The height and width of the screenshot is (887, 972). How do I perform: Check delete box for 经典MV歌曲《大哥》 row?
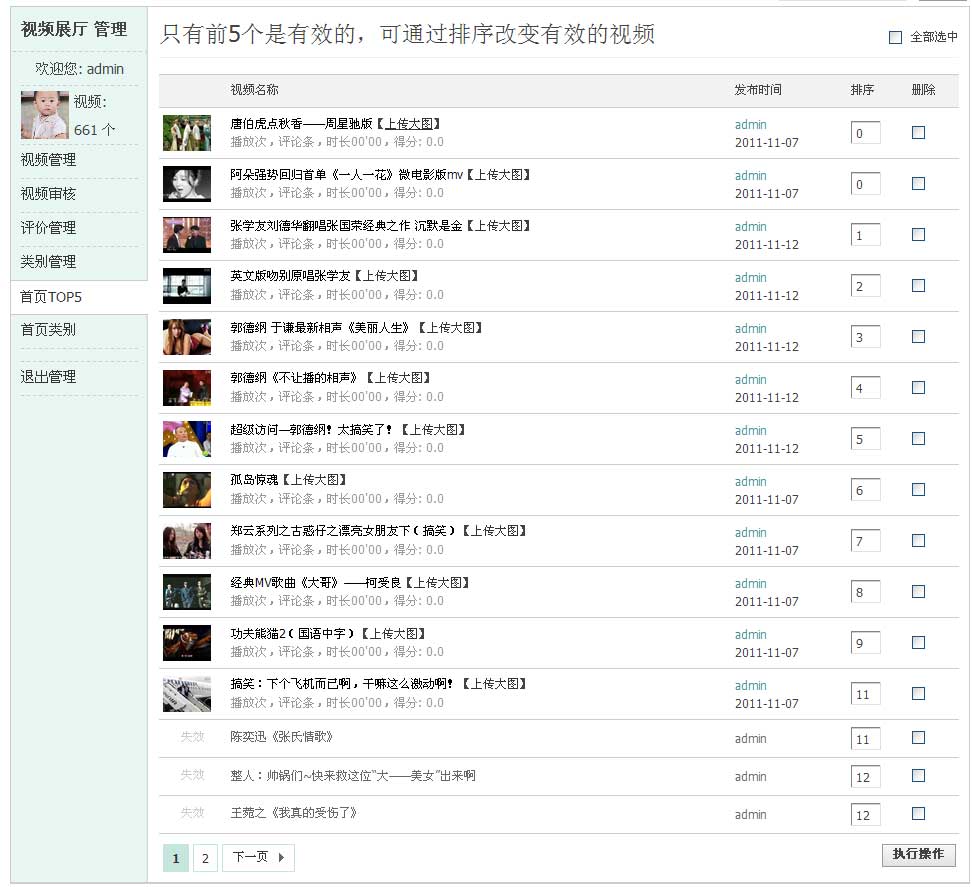coord(918,591)
